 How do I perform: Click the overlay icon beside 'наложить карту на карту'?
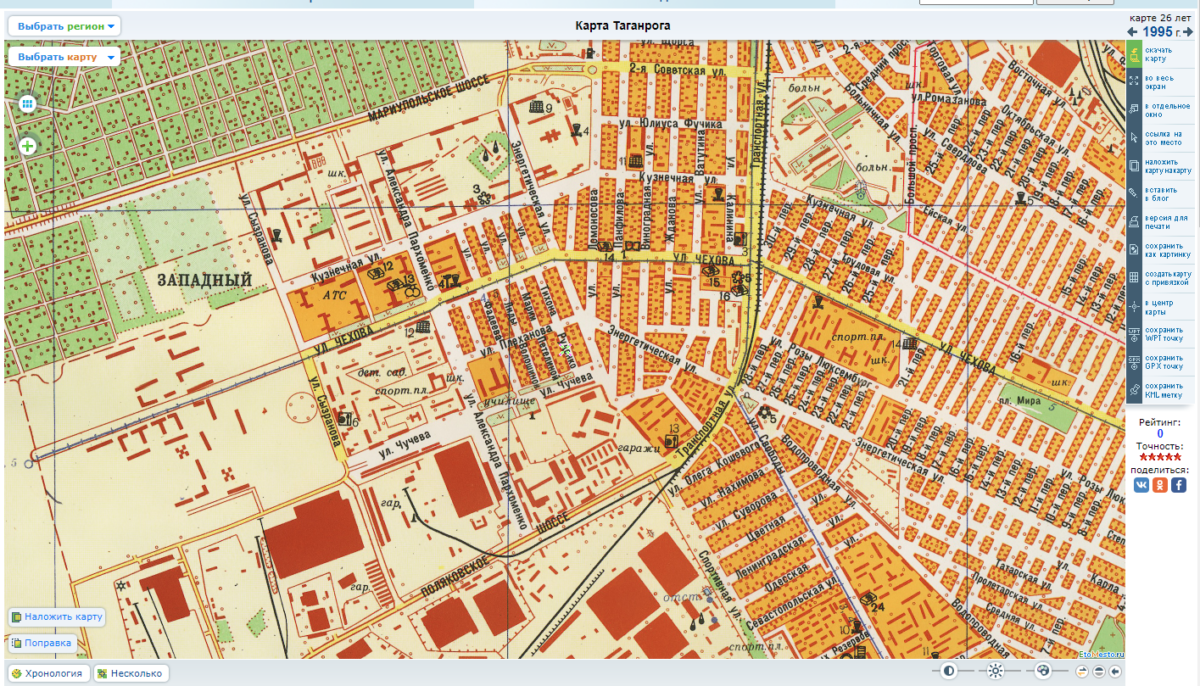1133,165
